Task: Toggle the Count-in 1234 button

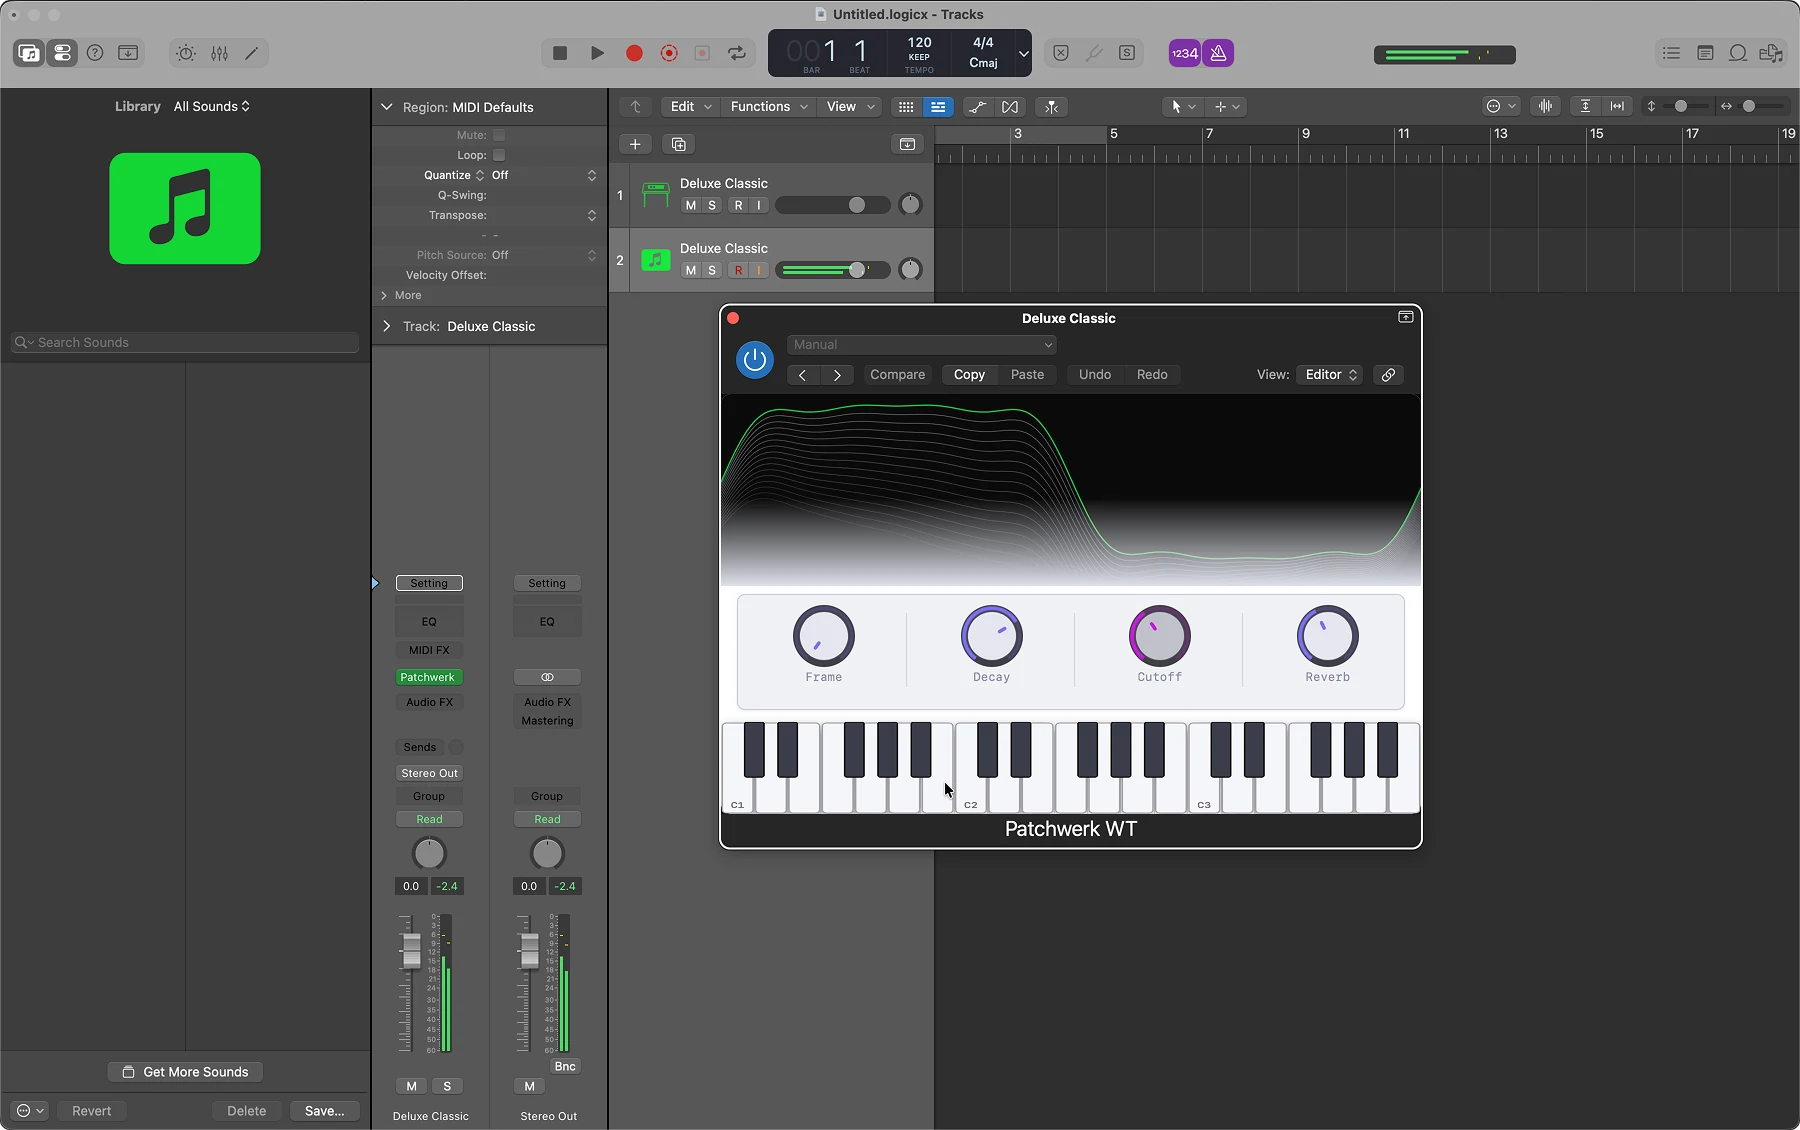Action: 1185,53
